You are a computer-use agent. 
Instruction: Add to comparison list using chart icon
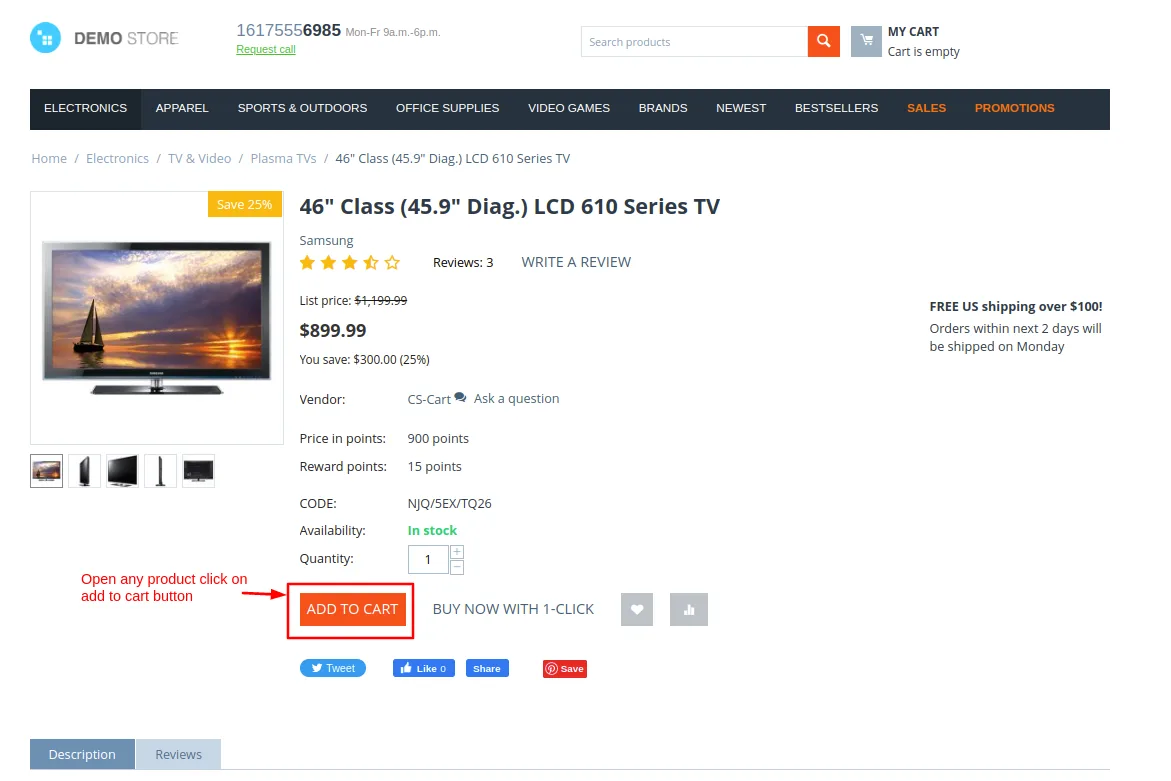(x=689, y=609)
